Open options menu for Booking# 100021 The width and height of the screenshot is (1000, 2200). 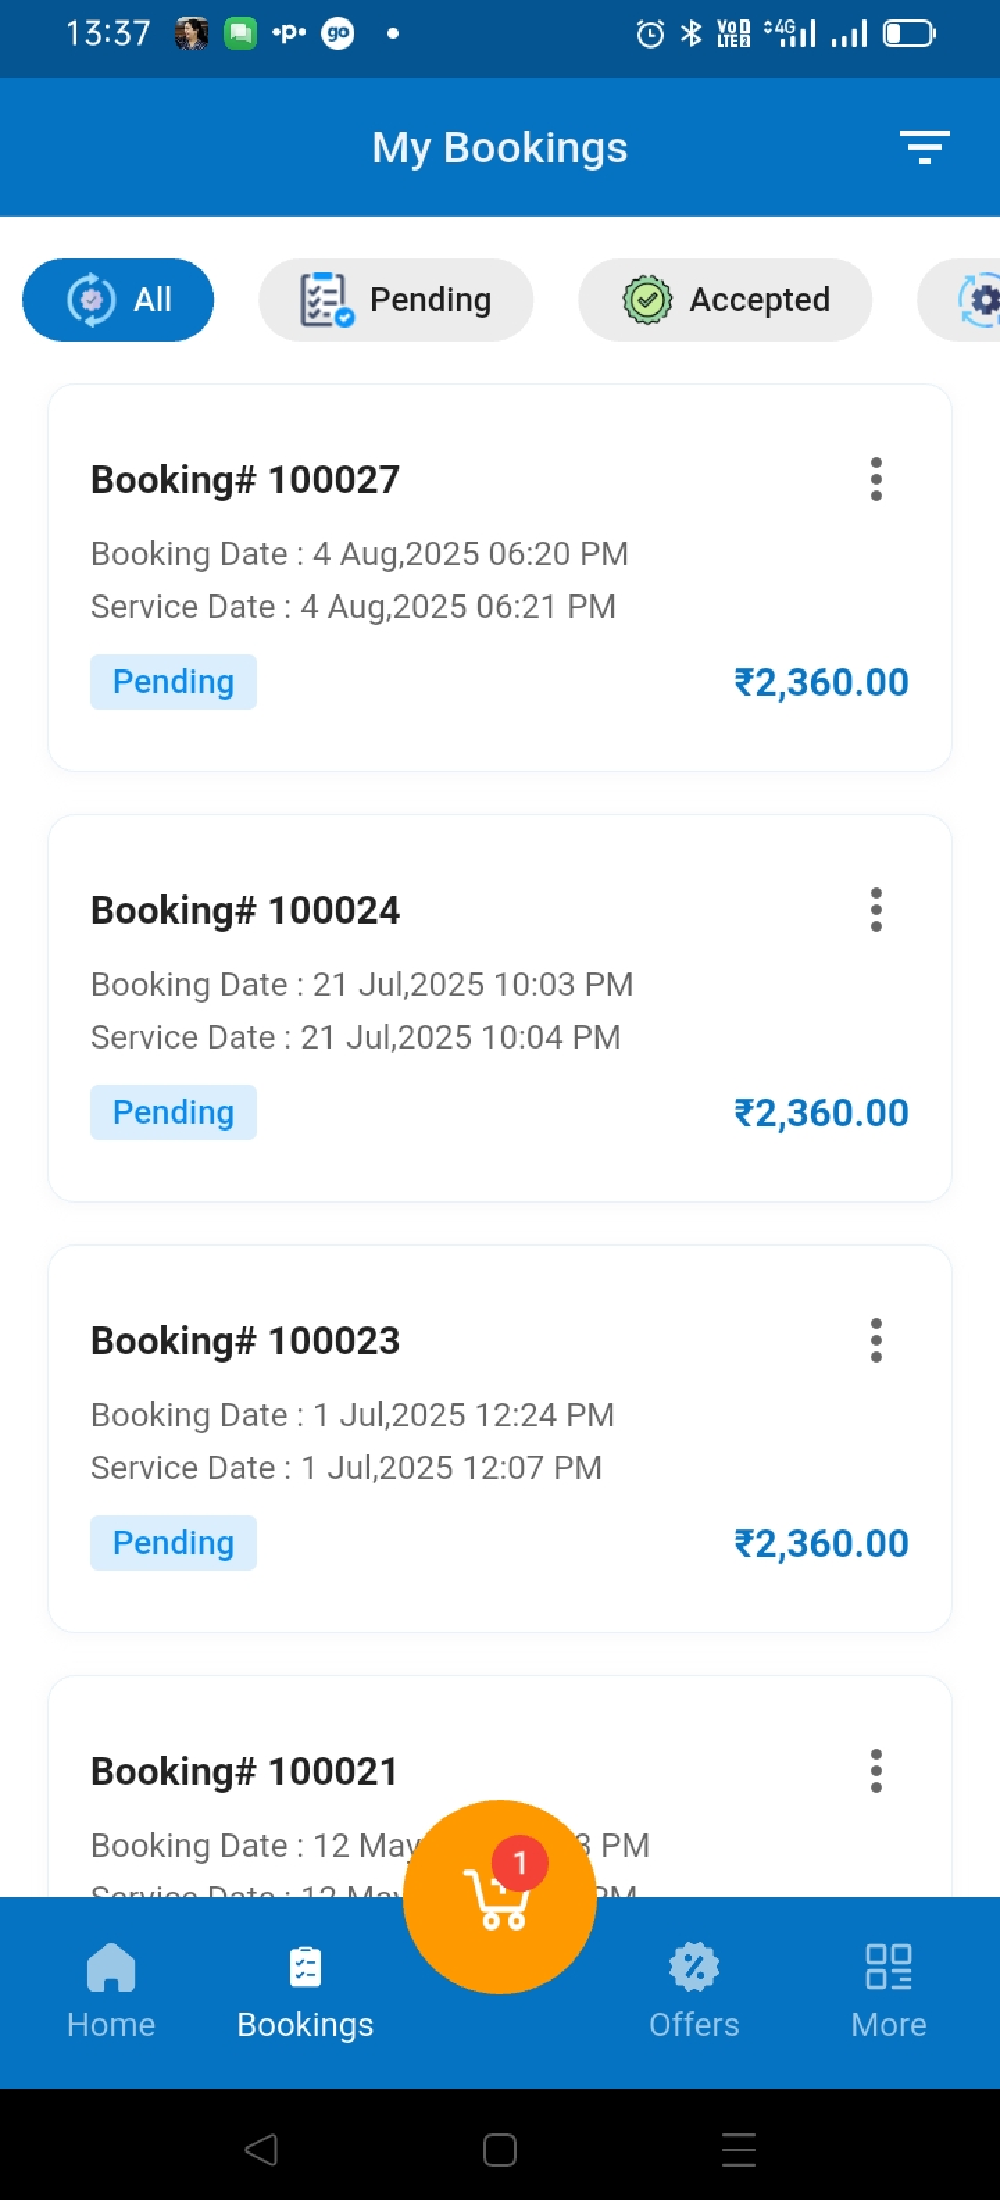(x=876, y=1771)
